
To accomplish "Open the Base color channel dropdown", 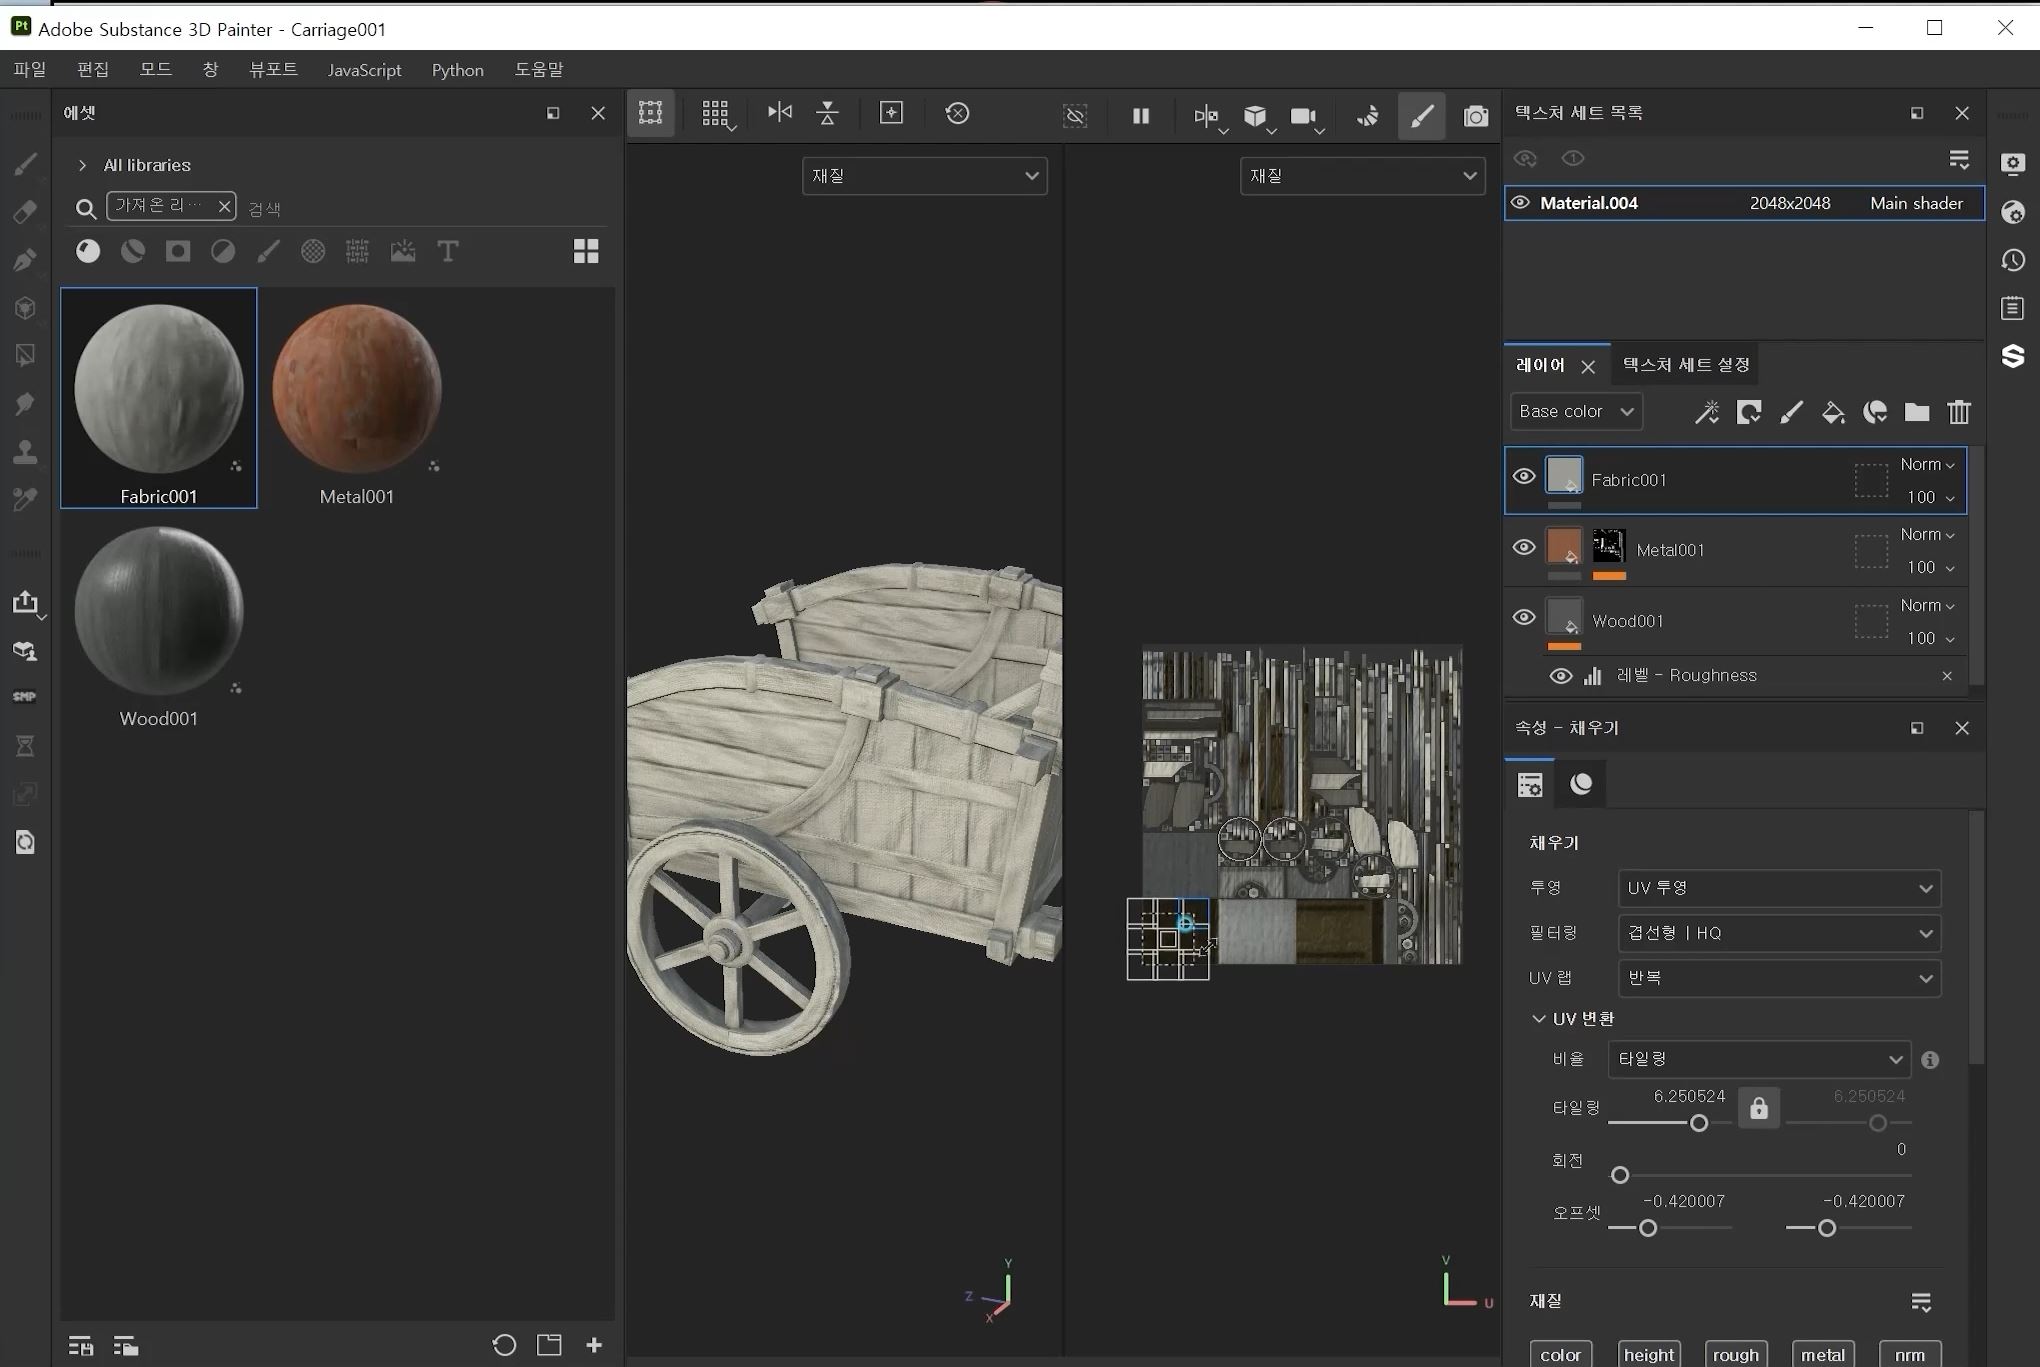I will coord(1576,412).
